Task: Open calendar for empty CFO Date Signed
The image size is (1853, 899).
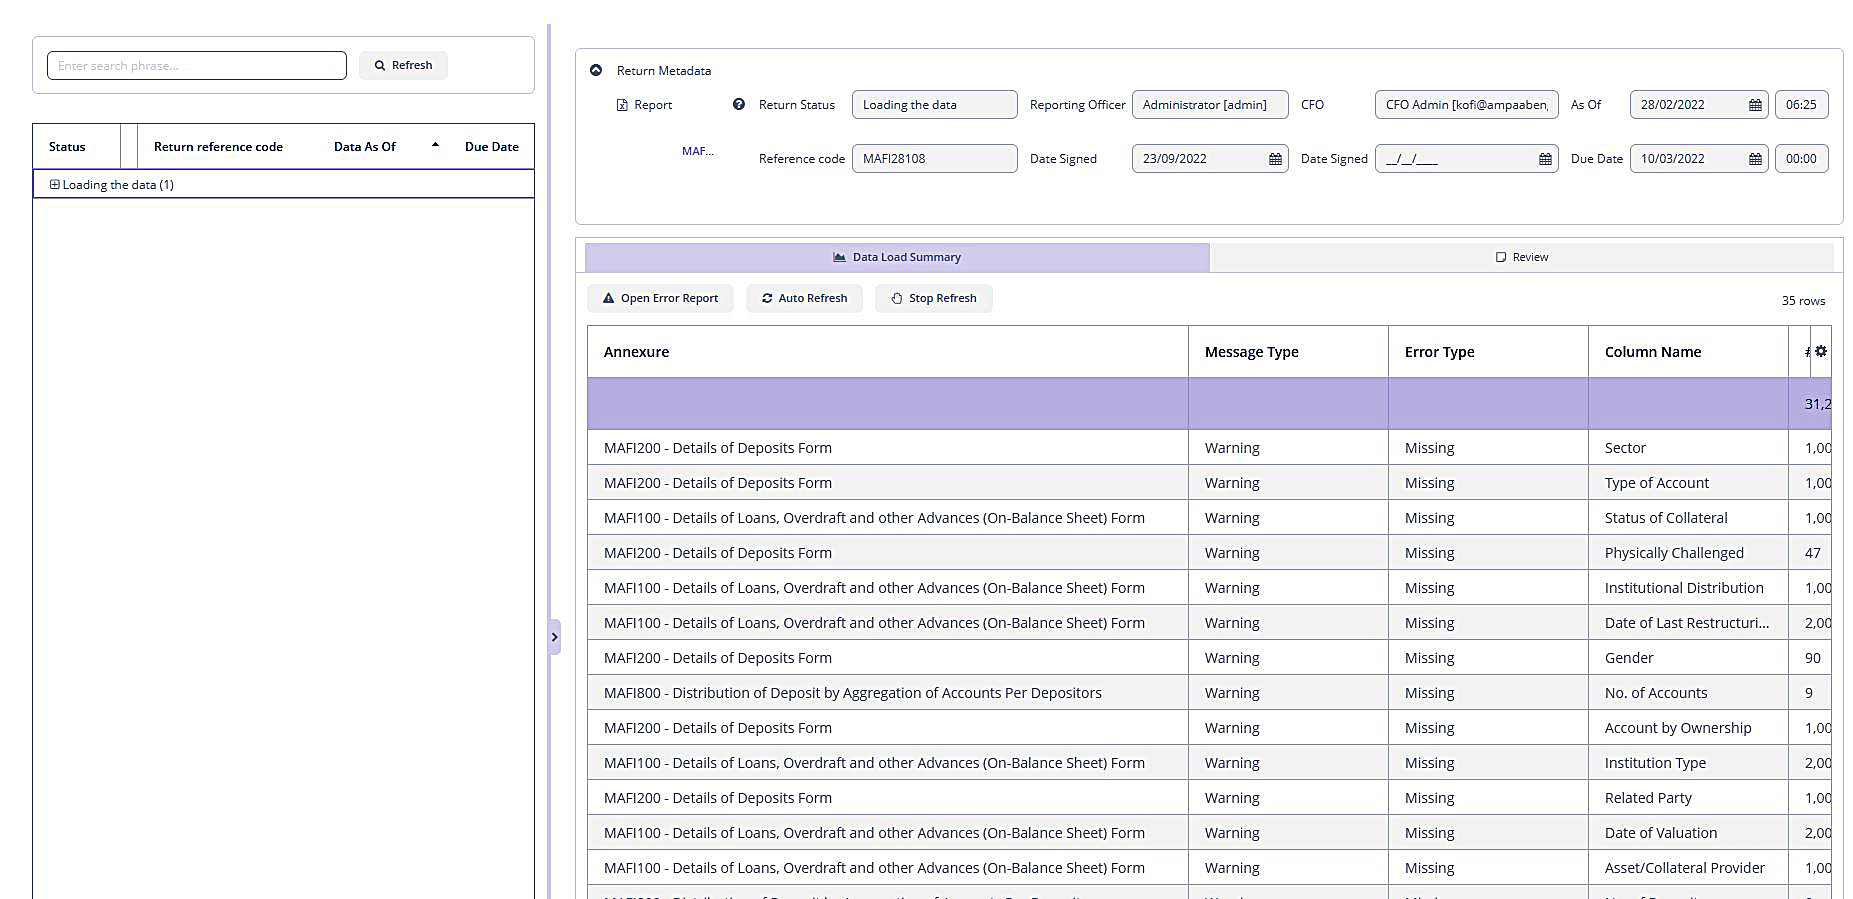Action: pyautogui.click(x=1545, y=159)
